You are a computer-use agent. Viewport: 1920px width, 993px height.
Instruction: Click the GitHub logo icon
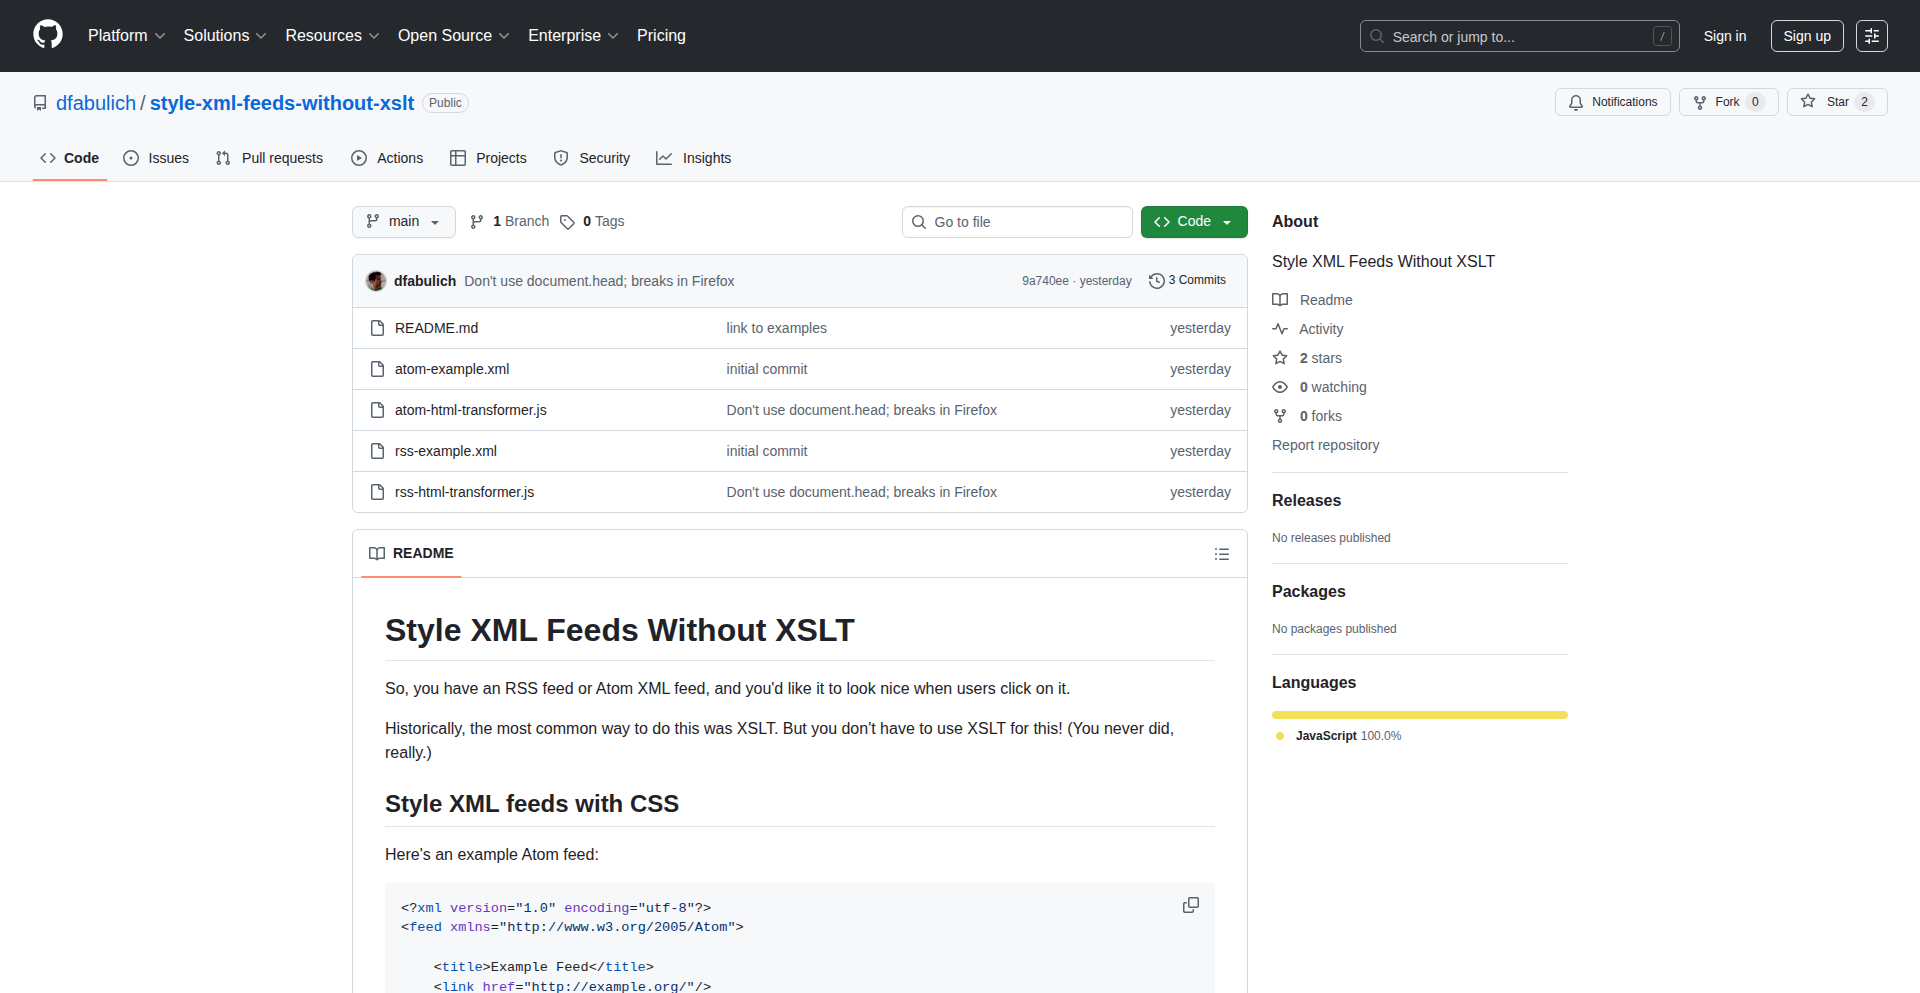(48, 35)
